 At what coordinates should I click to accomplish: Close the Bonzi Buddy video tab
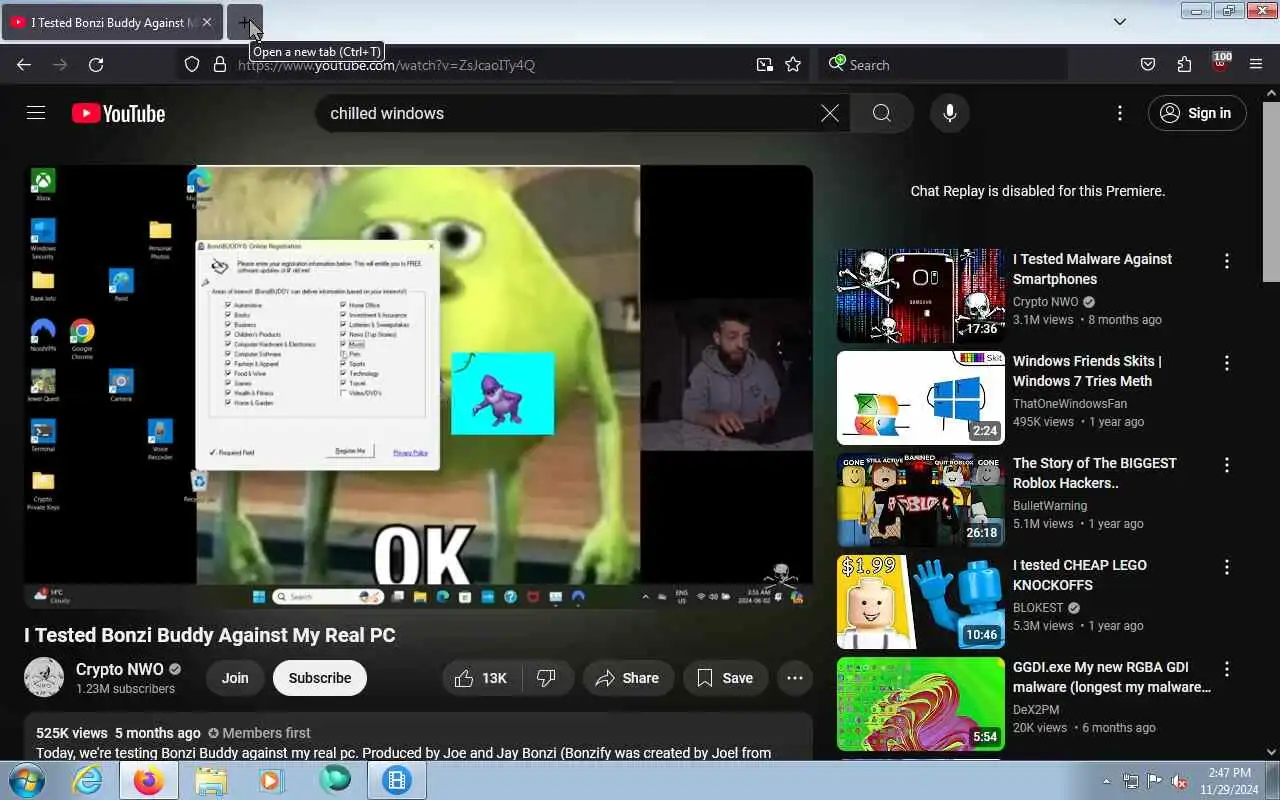[x=207, y=22]
